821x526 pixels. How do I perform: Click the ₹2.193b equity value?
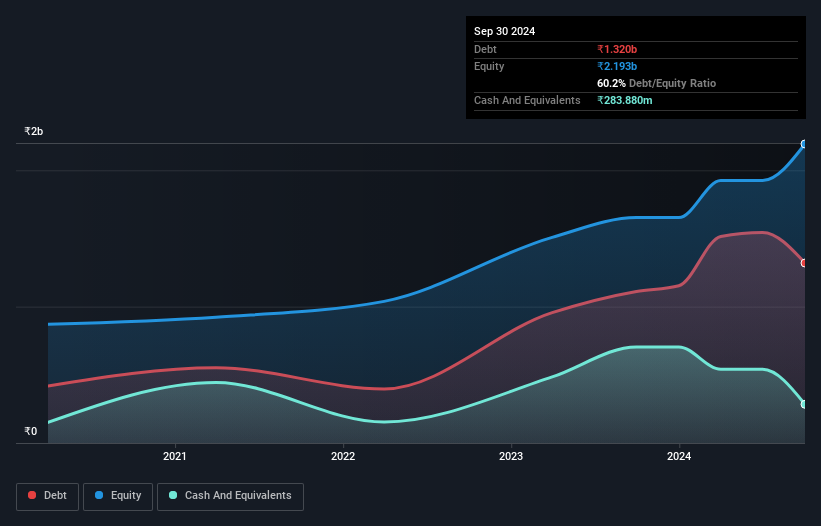[617, 66]
